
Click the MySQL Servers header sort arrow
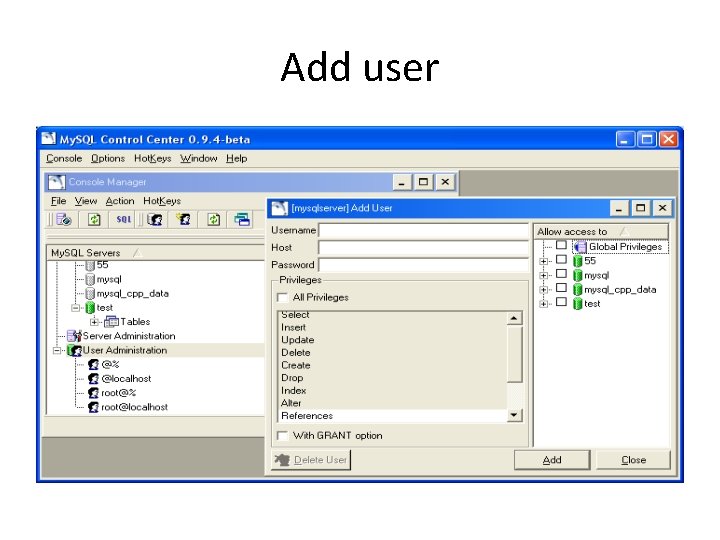pyautogui.click(x=137, y=253)
